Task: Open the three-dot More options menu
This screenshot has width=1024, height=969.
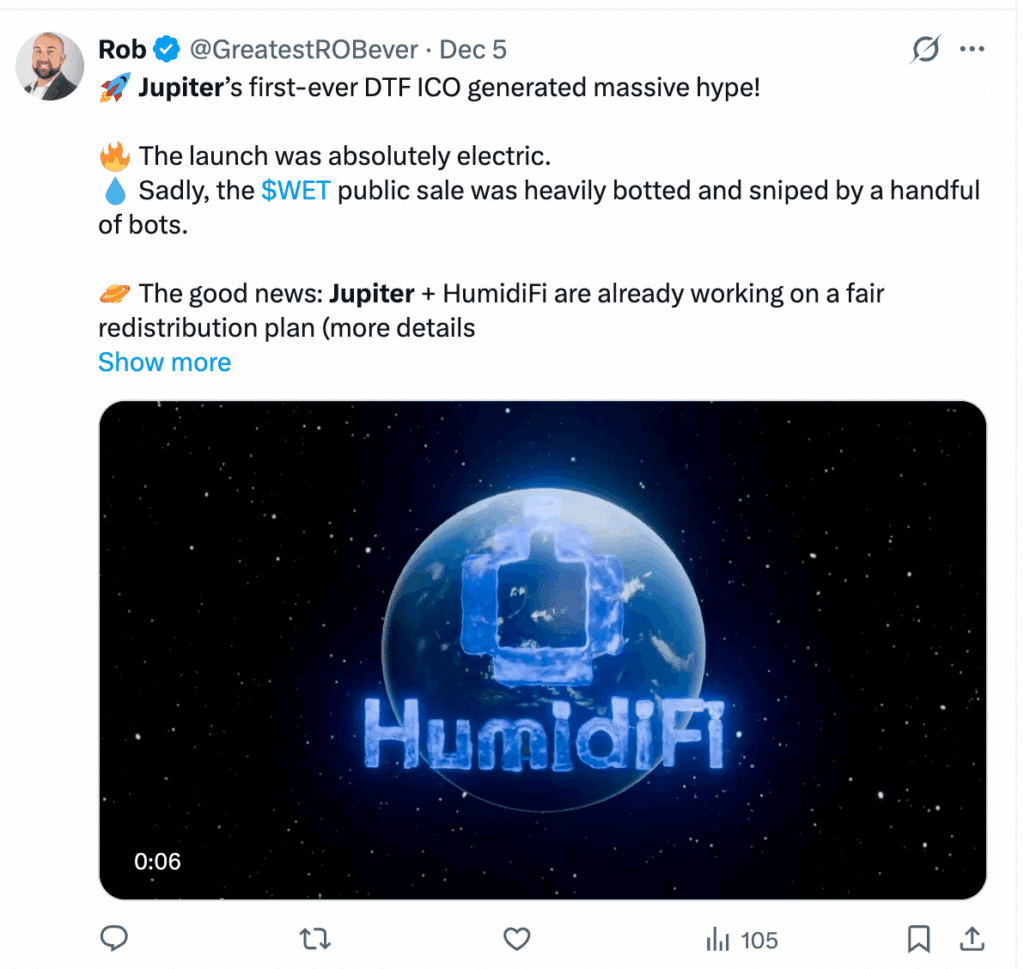Action: pos(972,49)
